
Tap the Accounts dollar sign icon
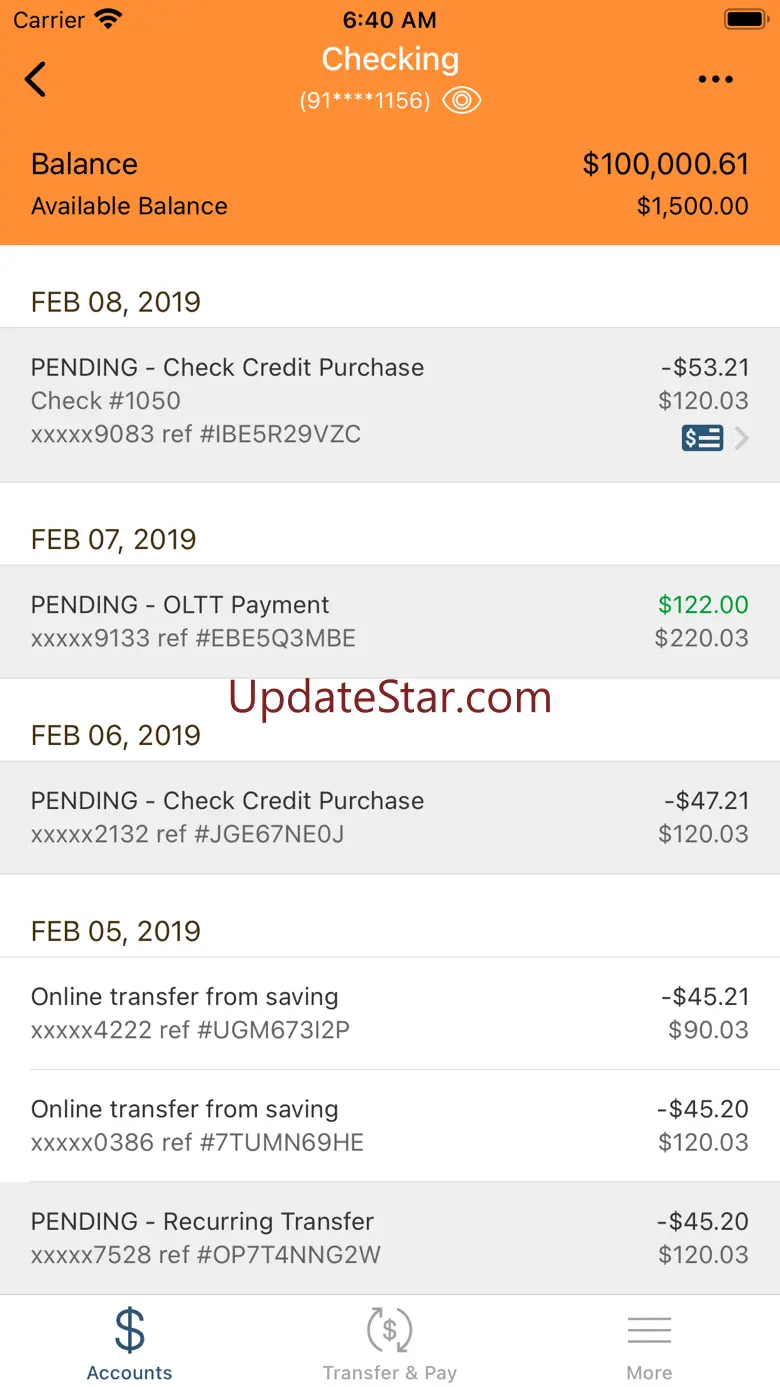coord(130,1330)
